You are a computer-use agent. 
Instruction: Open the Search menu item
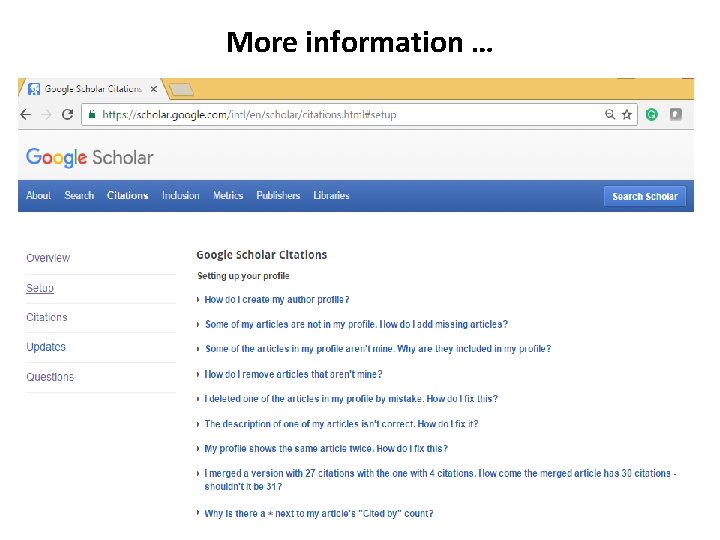pos(79,196)
